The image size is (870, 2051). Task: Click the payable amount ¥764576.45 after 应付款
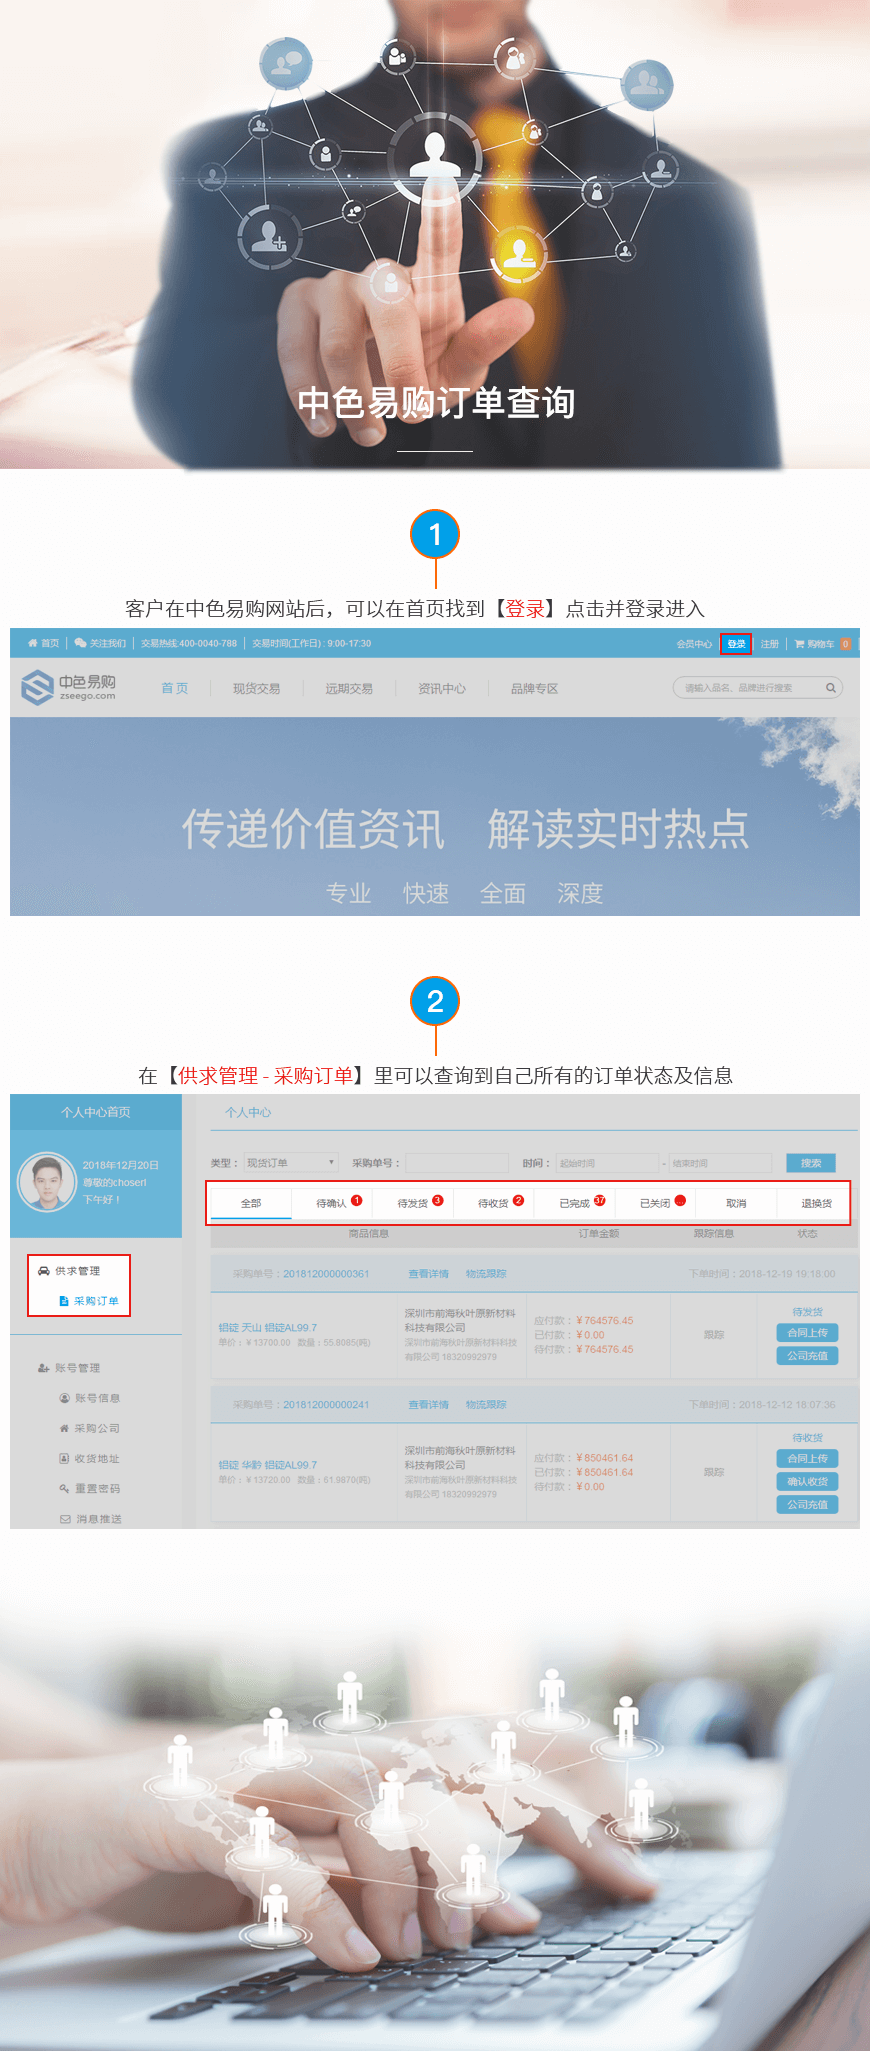(x=605, y=1321)
